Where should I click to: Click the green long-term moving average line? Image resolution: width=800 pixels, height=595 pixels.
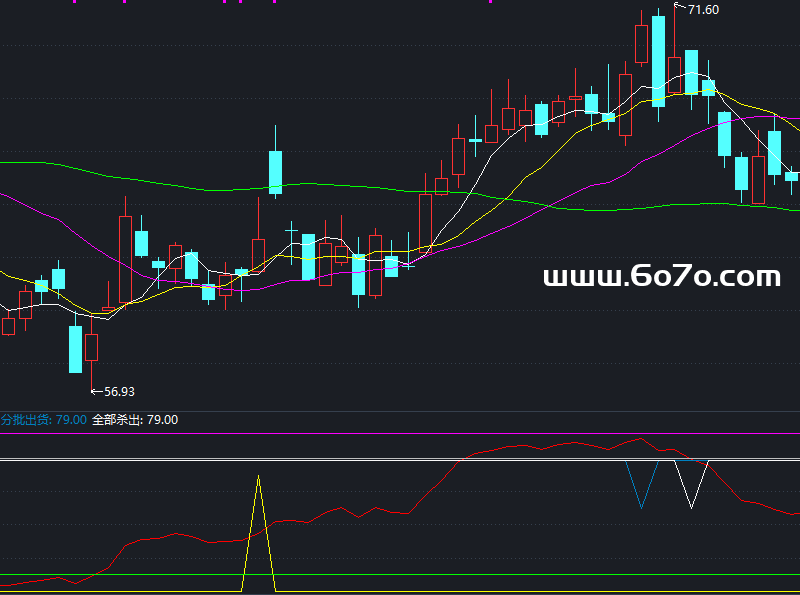pyautogui.click(x=153, y=182)
